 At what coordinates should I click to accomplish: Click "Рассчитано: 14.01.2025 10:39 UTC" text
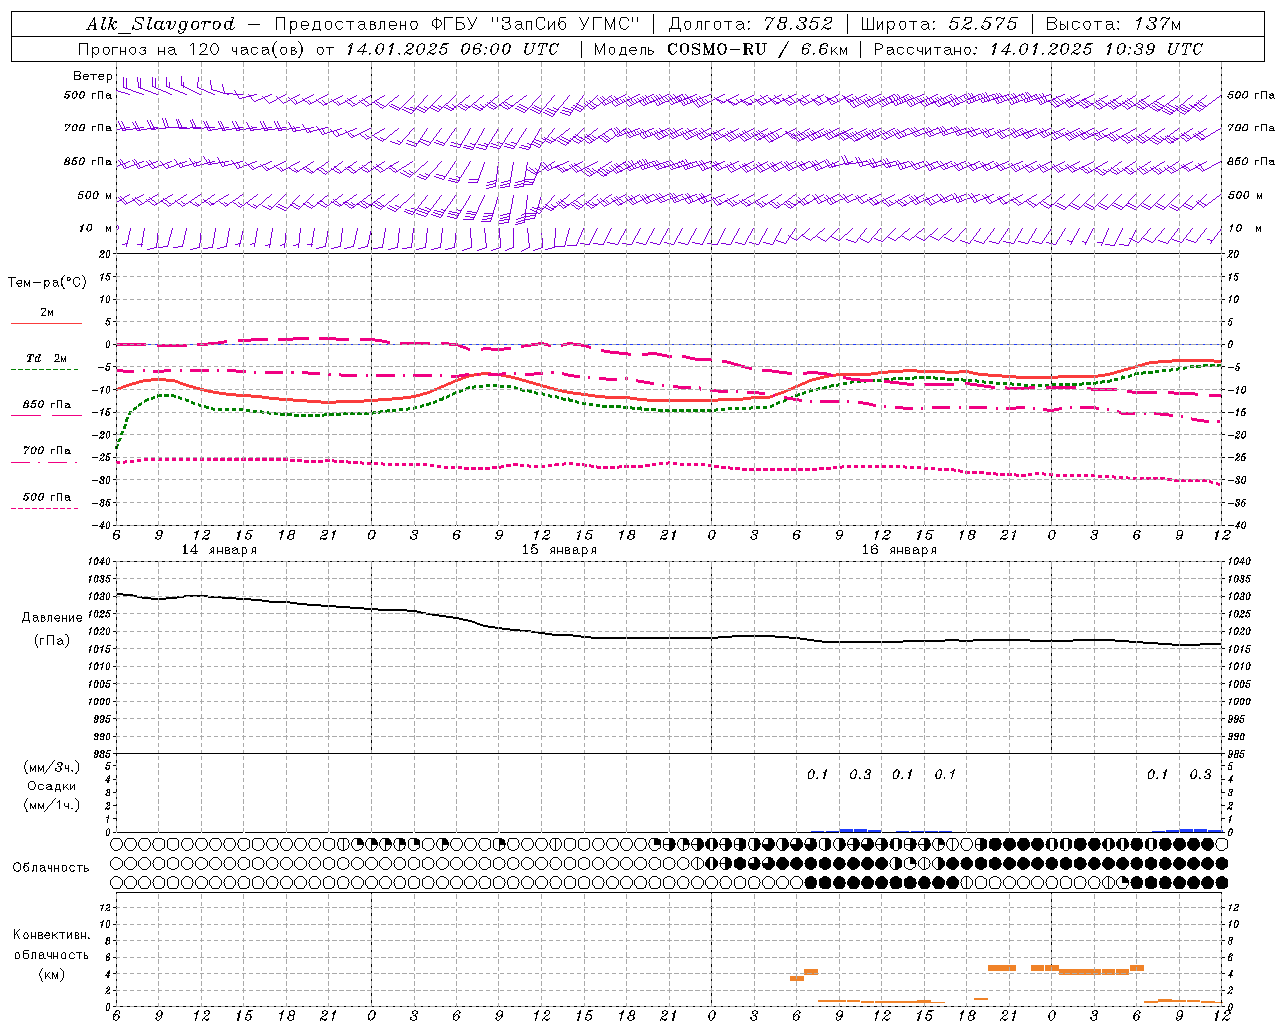coord(1037,49)
